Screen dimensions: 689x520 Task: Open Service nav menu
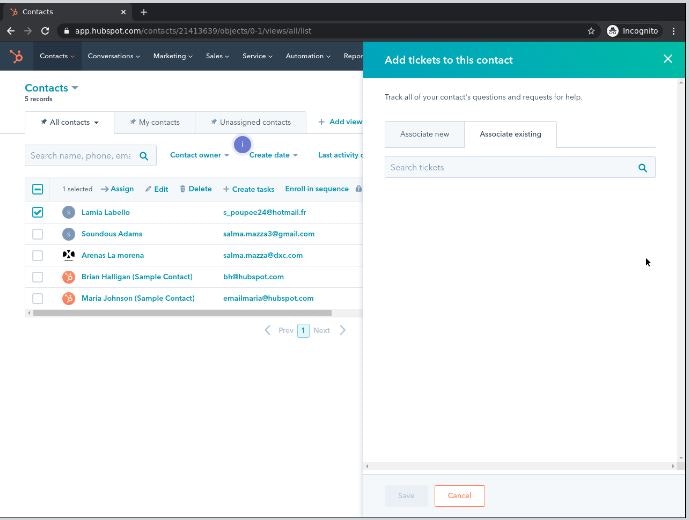257,56
